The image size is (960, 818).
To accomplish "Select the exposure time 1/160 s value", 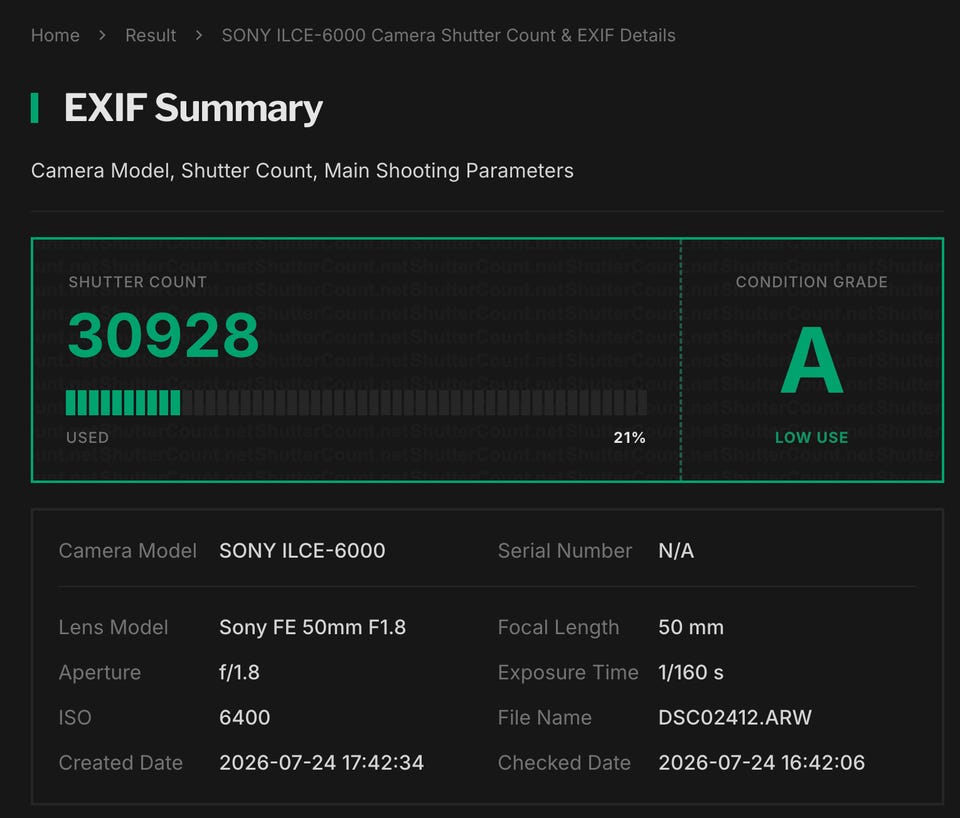I will tap(691, 672).
